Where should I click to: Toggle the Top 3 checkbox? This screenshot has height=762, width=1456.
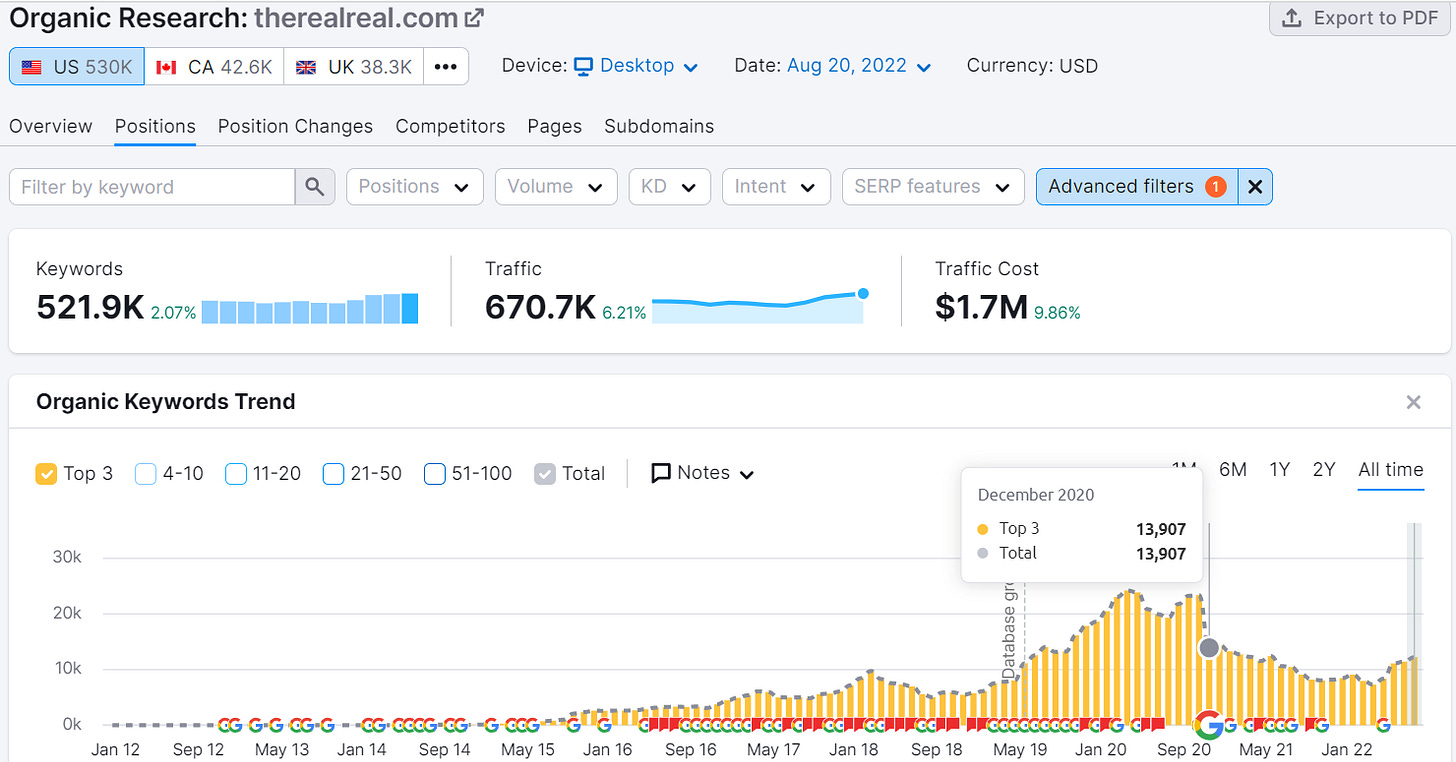(x=46, y=474)
